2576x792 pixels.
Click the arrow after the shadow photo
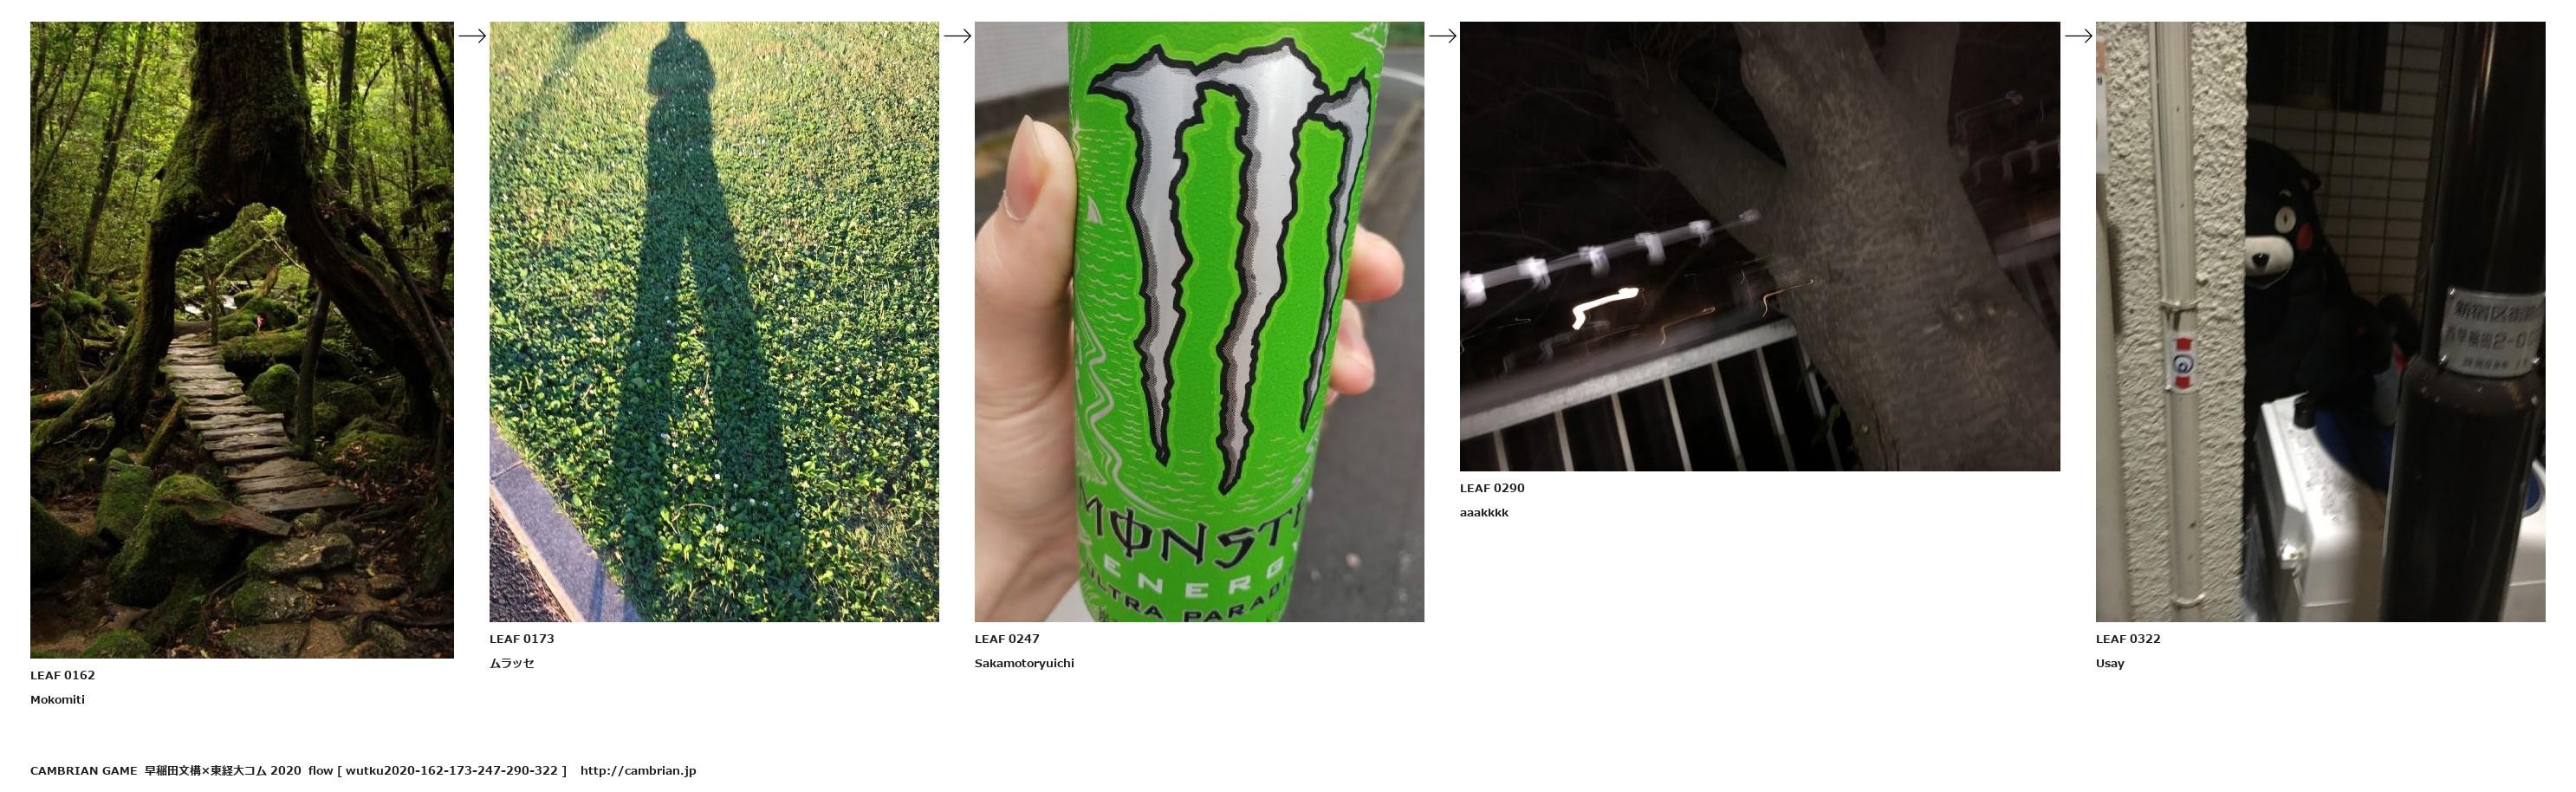pyautogui.click(x=957, y=36)
